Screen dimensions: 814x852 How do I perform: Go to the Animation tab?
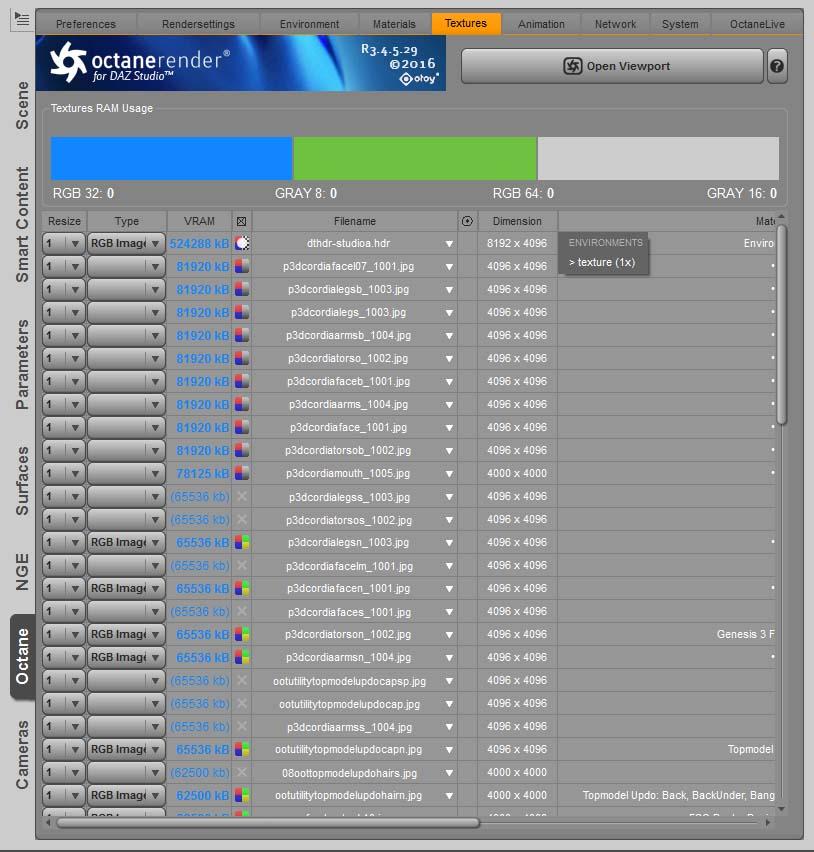point(541,24)
